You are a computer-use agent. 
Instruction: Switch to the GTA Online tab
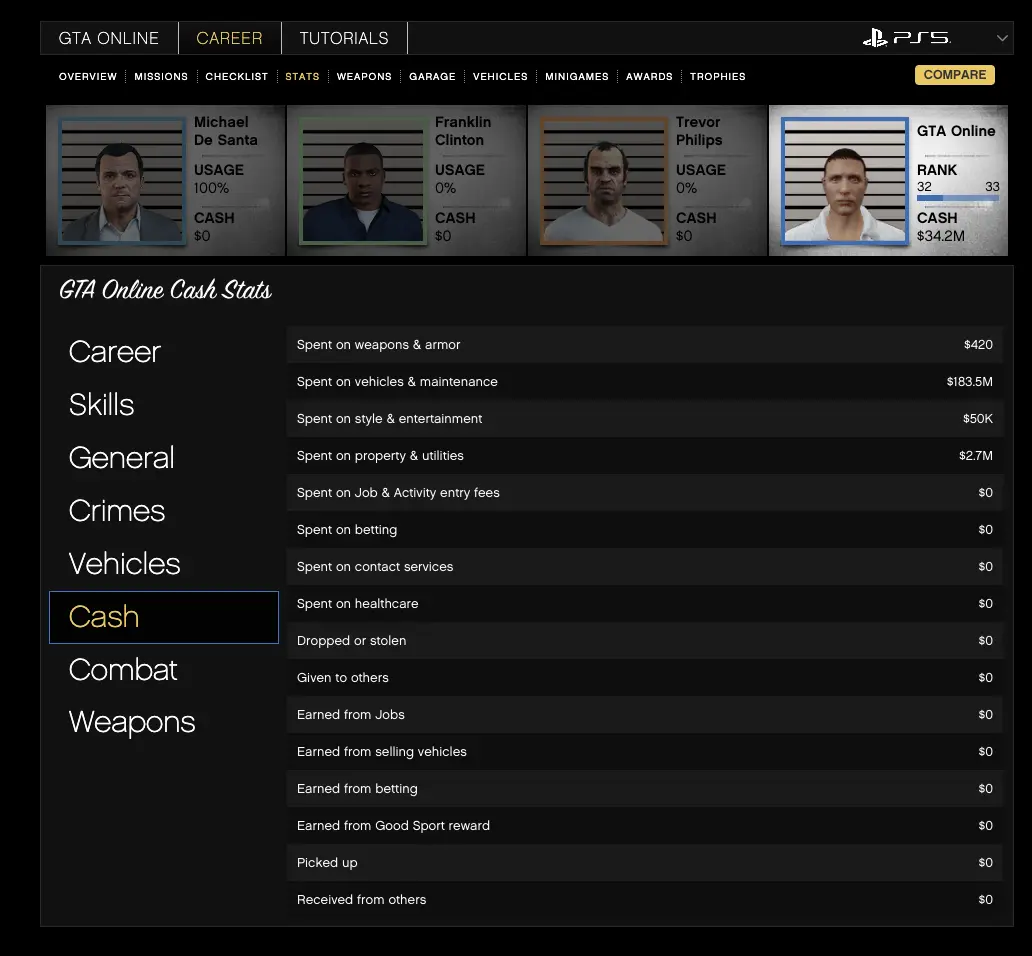click(109, 38)
